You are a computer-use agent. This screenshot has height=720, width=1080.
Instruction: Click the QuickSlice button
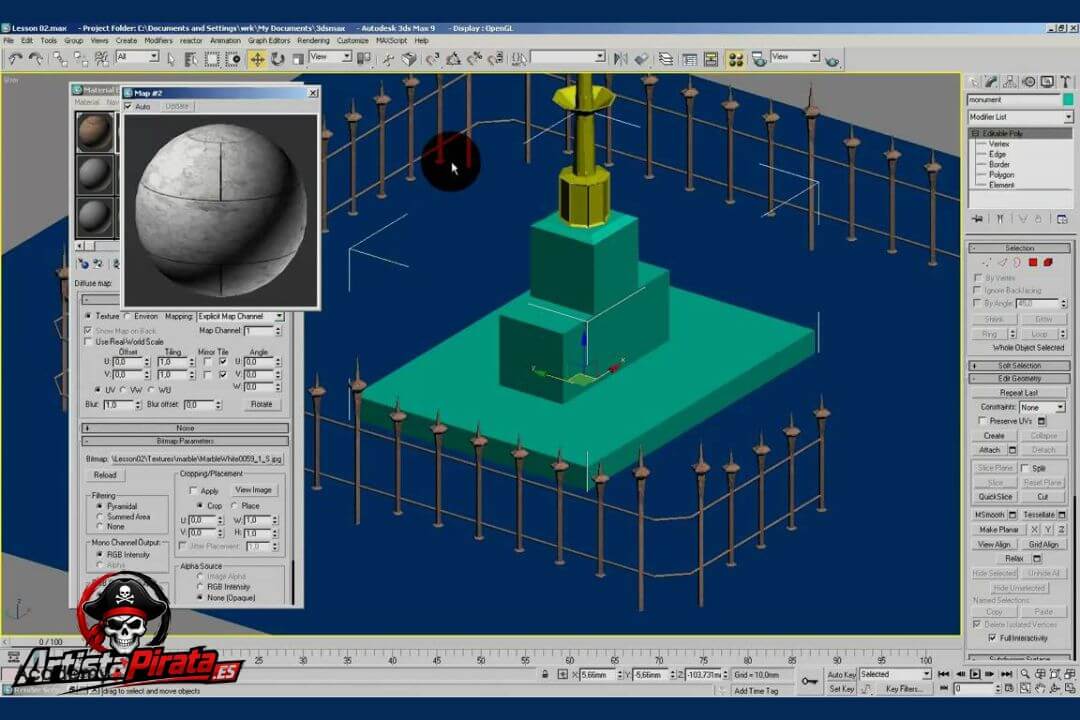[995, 497]
